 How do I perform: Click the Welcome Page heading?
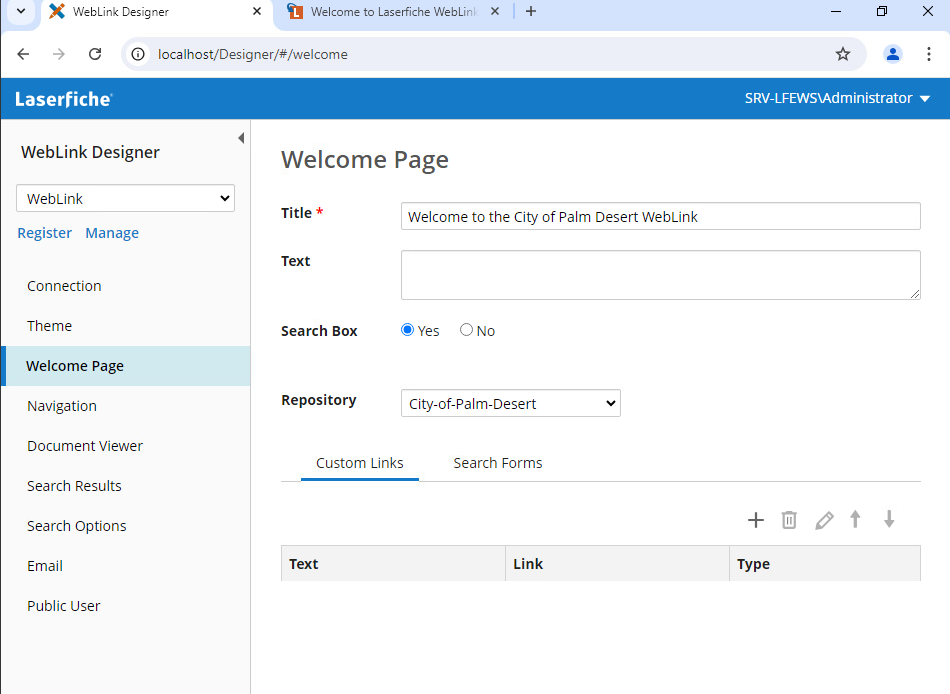[x=365, y=159]
